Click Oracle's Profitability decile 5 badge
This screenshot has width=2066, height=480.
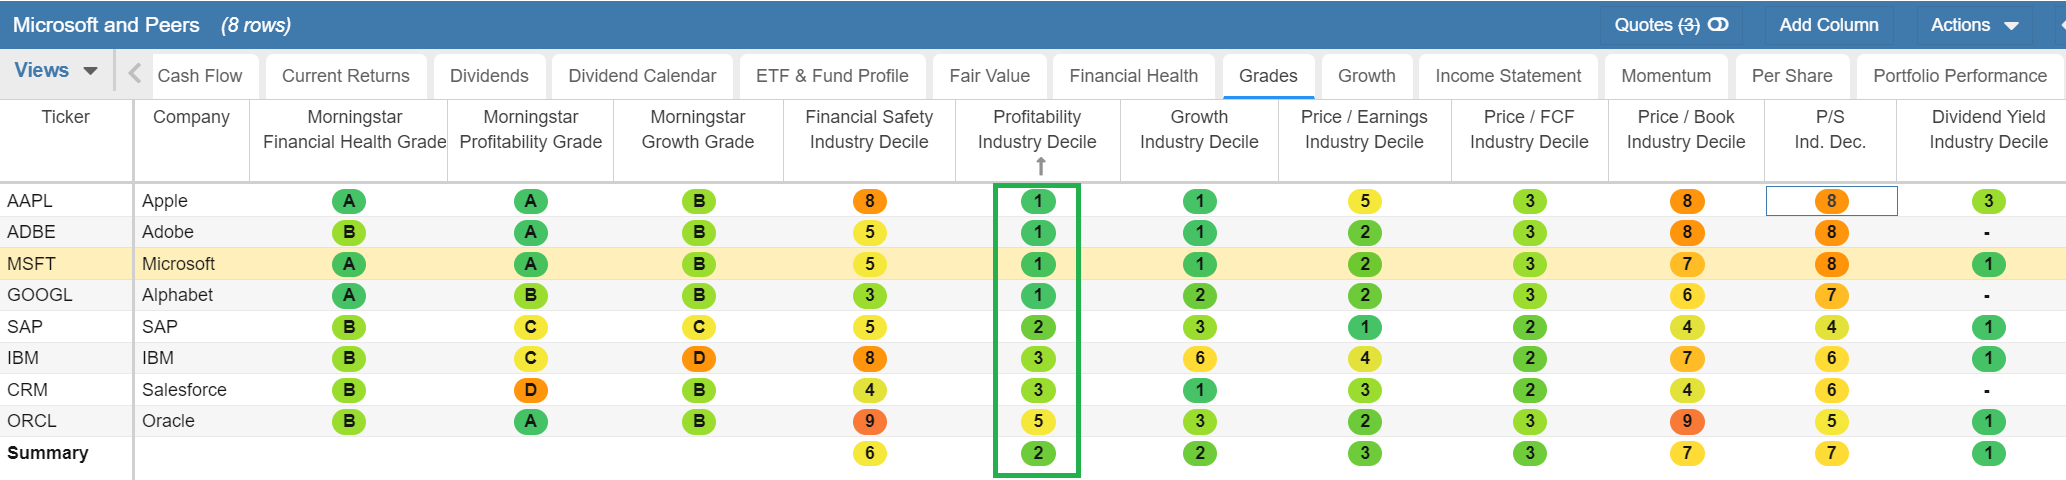coord(1038,421)
